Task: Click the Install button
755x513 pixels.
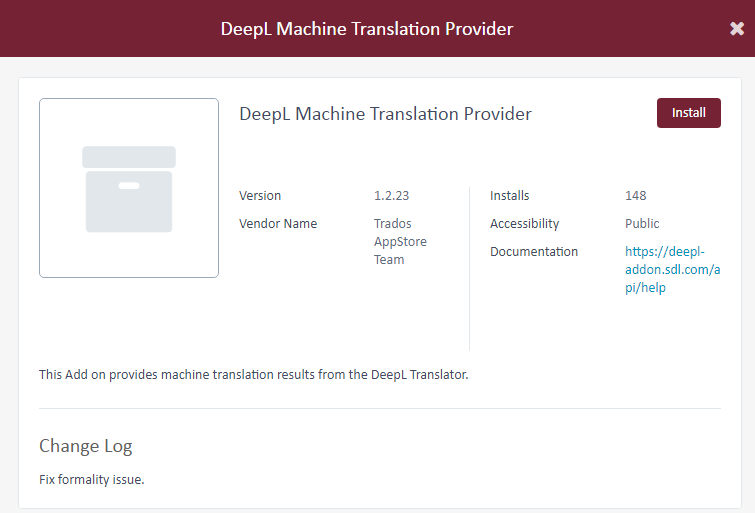Action: tap(688, 113)
